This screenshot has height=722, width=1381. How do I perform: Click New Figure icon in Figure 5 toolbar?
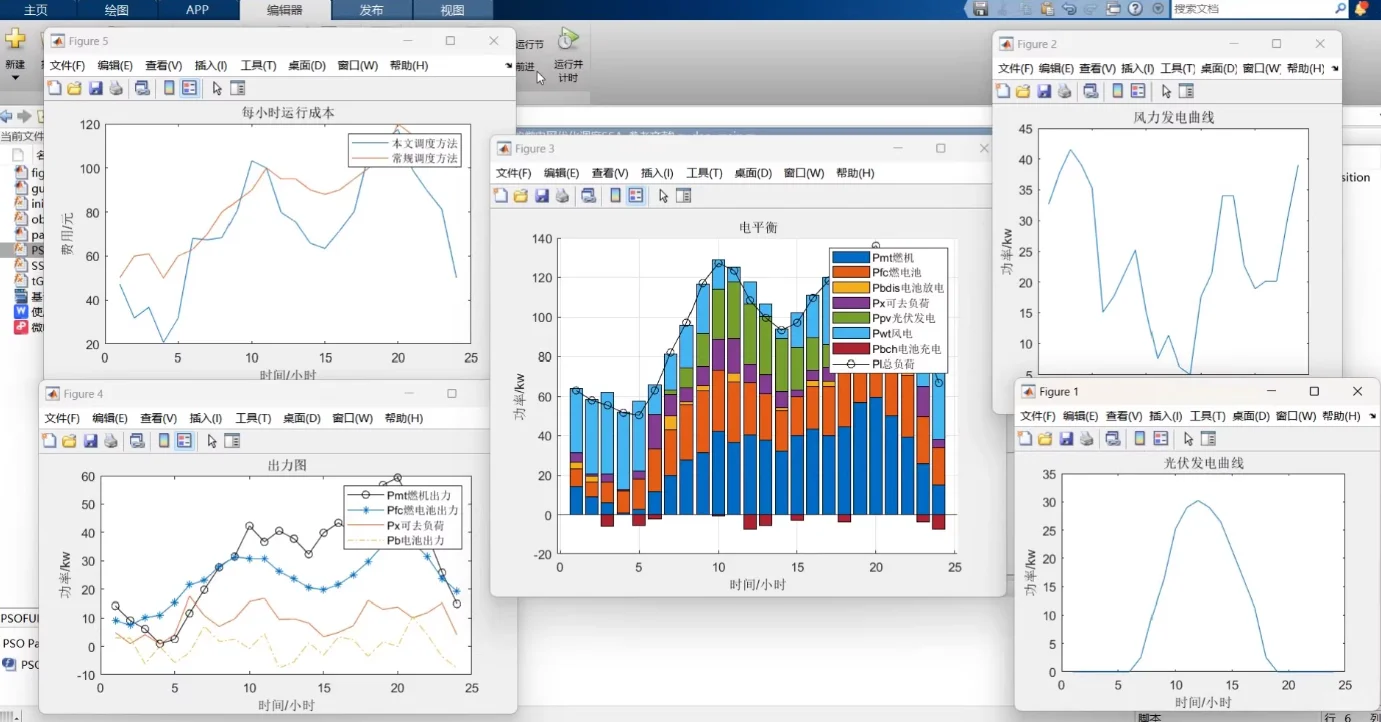tap(54, 88)
